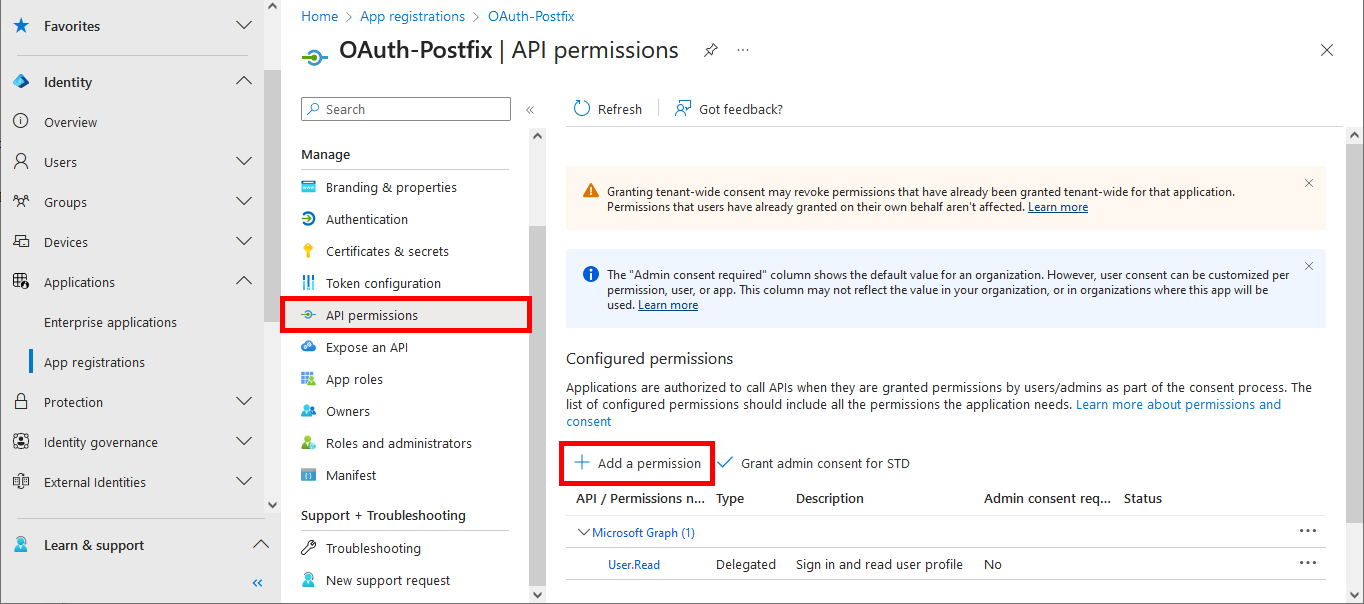Expand the Users section
This screenshot has width=1364, height=604.
tap(243, 161)
